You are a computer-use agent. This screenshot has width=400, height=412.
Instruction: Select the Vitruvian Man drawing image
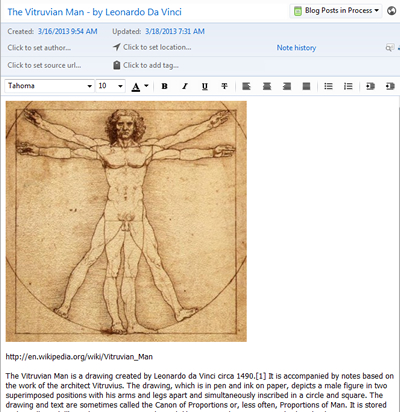click(x=126, y=221)
